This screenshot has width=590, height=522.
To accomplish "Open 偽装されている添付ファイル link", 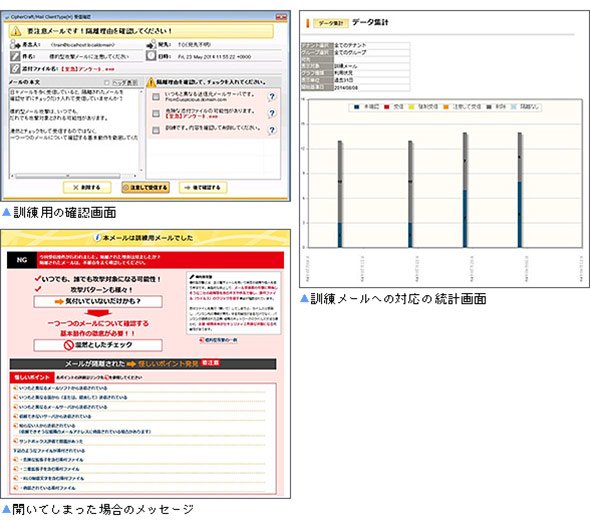I will pos(47,488).
